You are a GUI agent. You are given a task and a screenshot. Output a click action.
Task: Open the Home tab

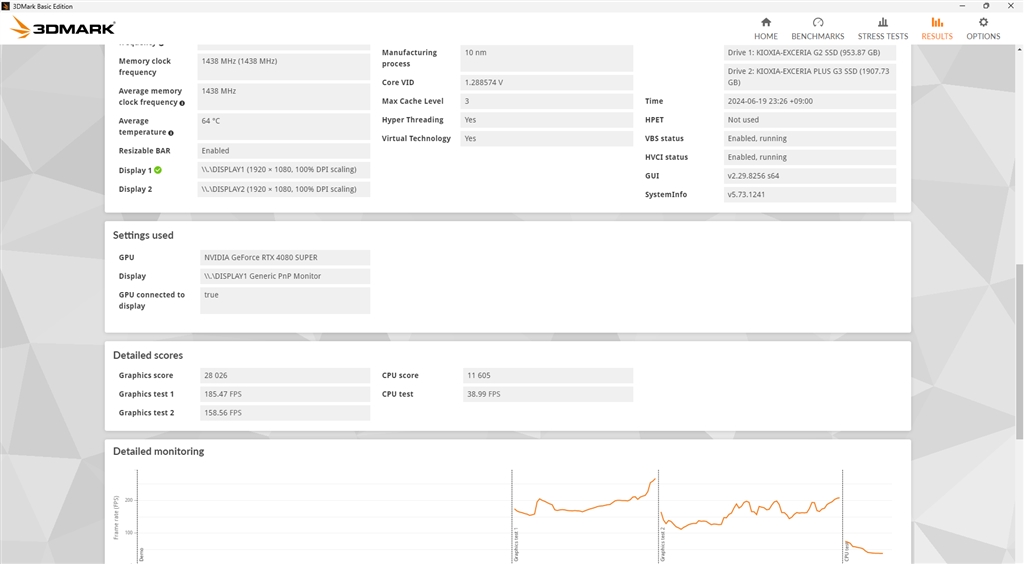(765, 29)
